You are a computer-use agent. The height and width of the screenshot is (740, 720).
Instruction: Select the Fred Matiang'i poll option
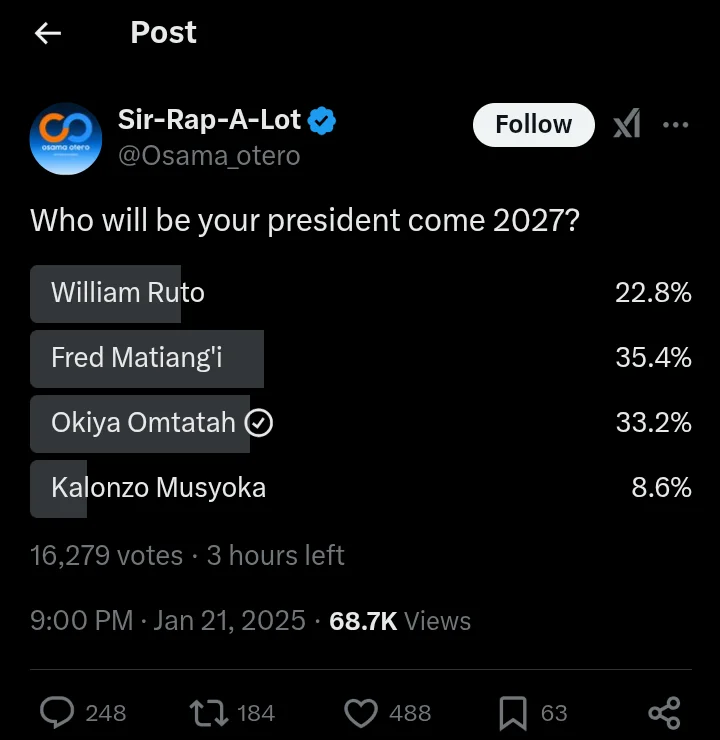[361, 359]
